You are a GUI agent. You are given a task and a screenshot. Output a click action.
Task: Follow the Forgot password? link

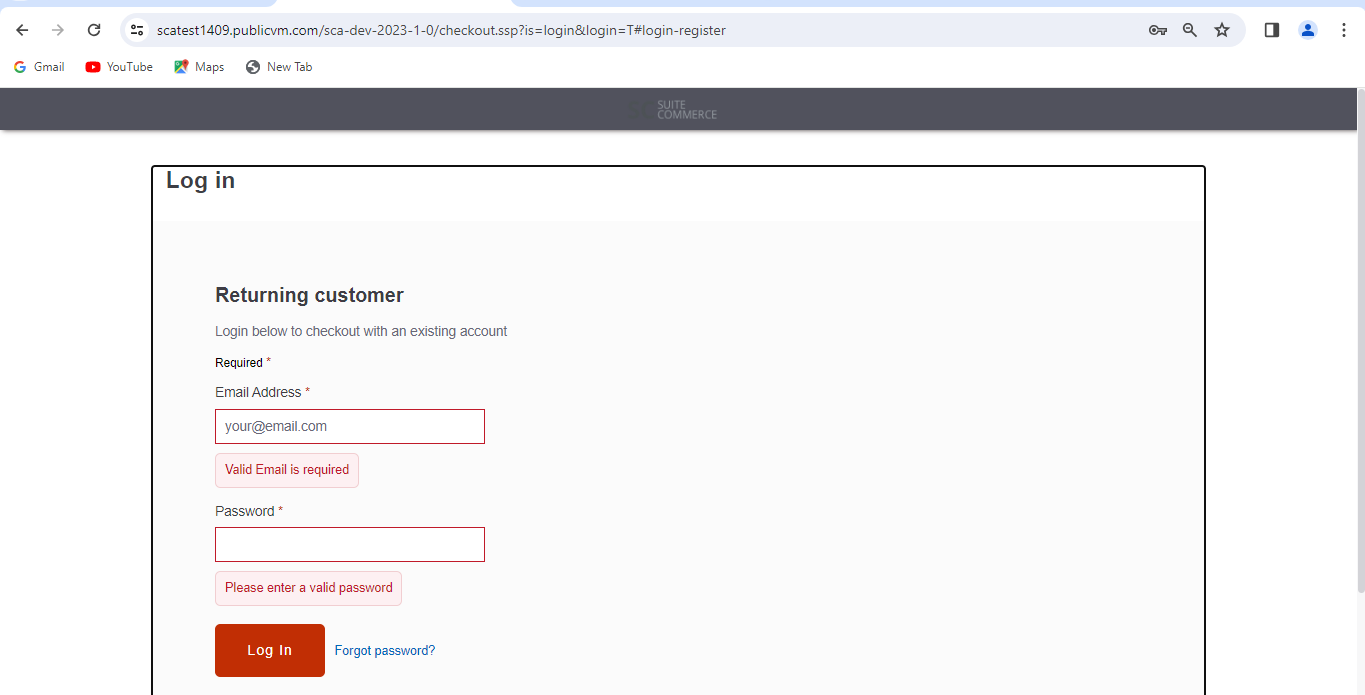(x=385, y=651)
